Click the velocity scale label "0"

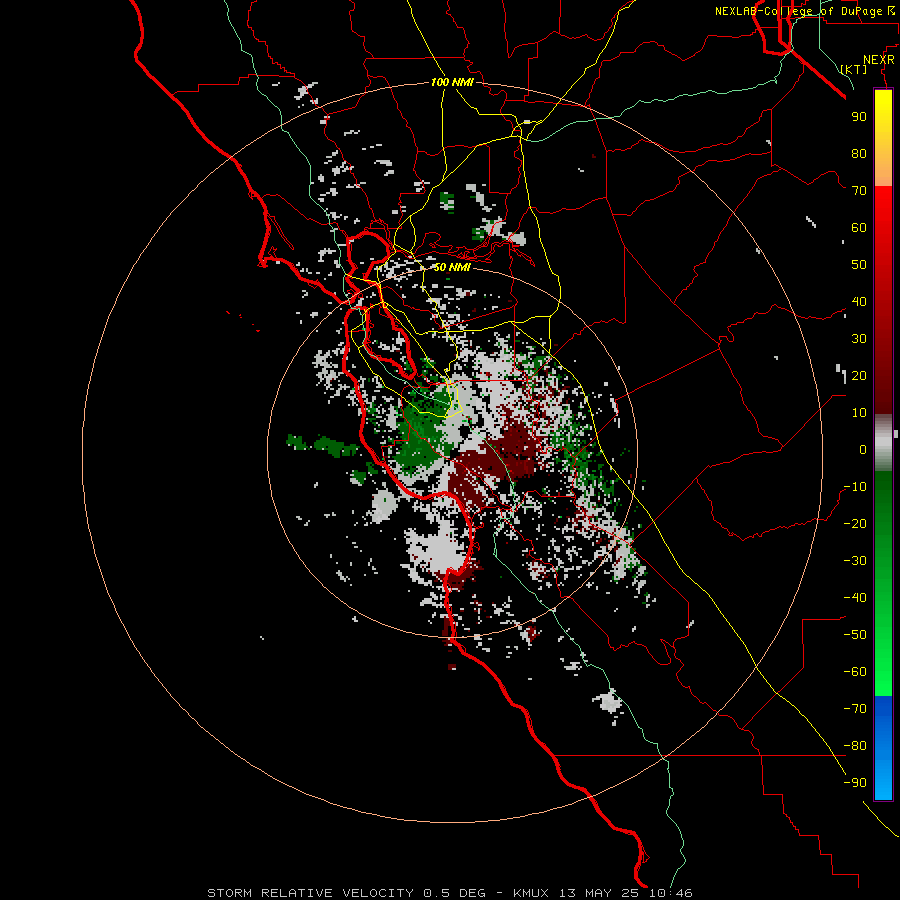click(x=863, y=450)
